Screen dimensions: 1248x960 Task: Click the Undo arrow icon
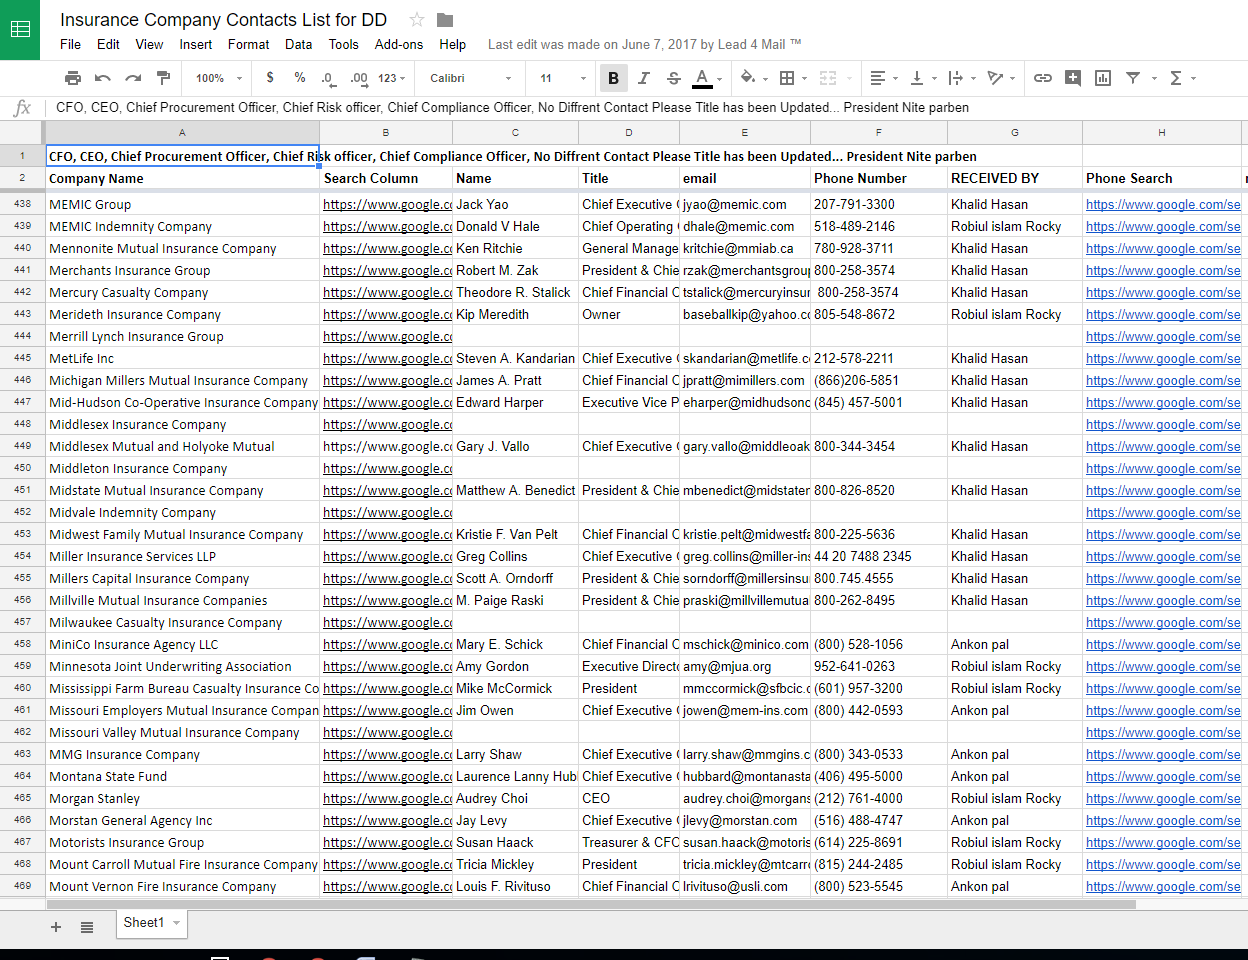(103, 78)
